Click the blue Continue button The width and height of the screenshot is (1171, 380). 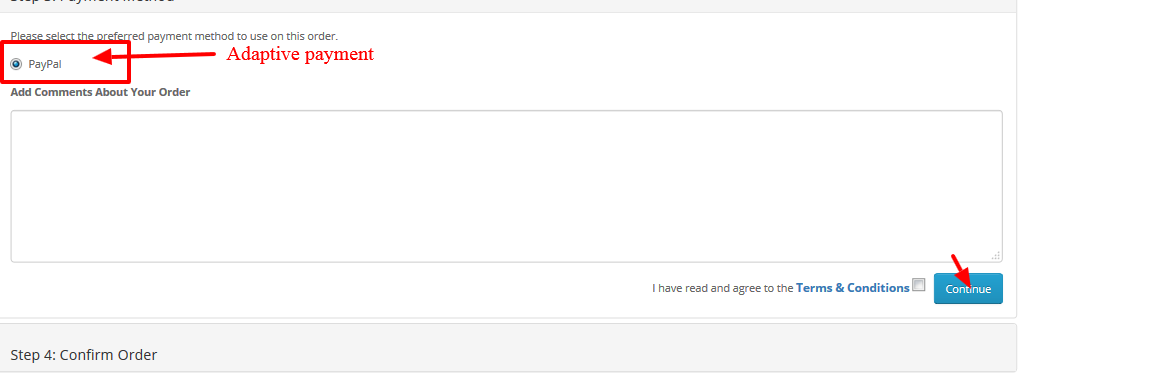(968, 289)
